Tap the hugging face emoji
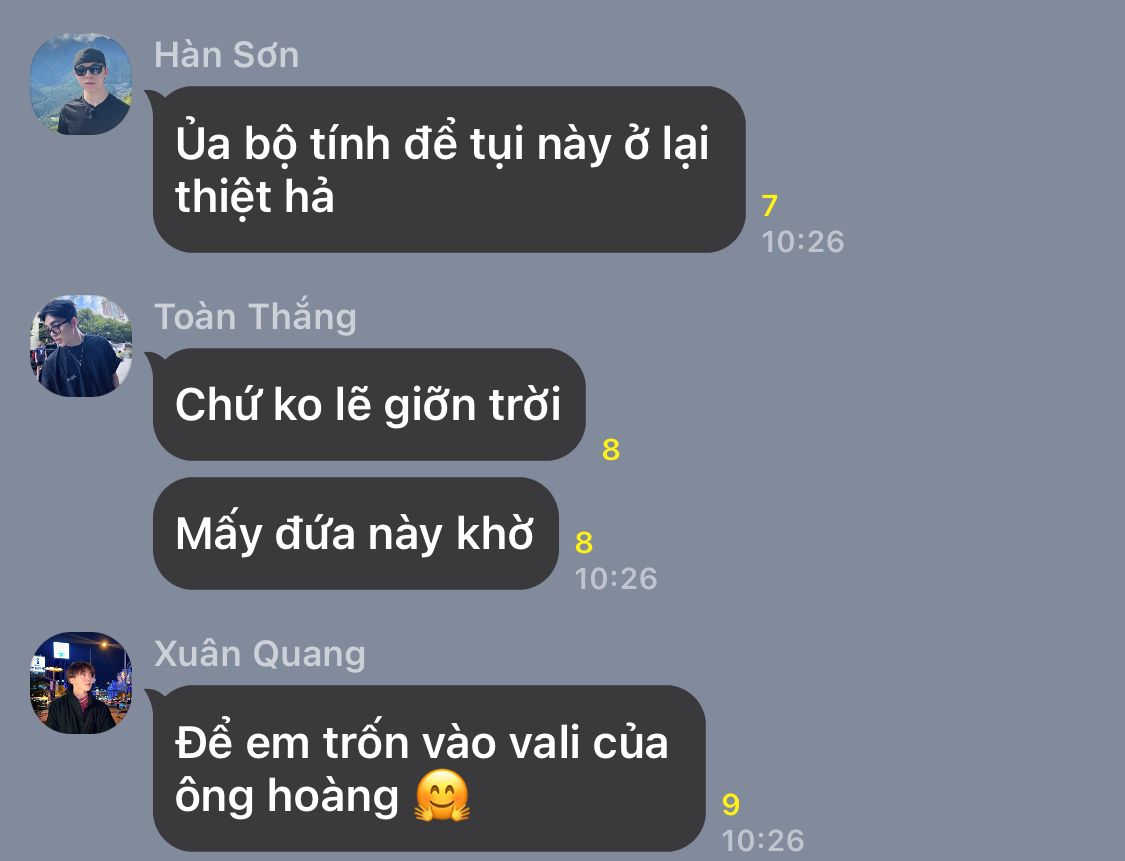1125x861 pixels. coord(442,795)
